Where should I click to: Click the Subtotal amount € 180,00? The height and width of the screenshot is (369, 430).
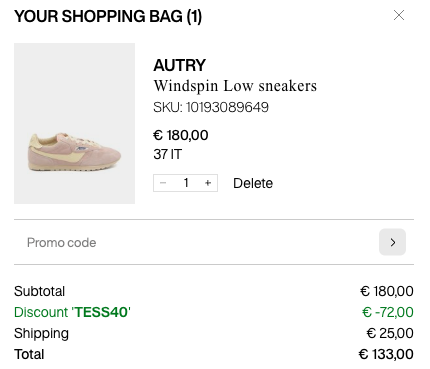pyautogui.click(x=387, y=291)
